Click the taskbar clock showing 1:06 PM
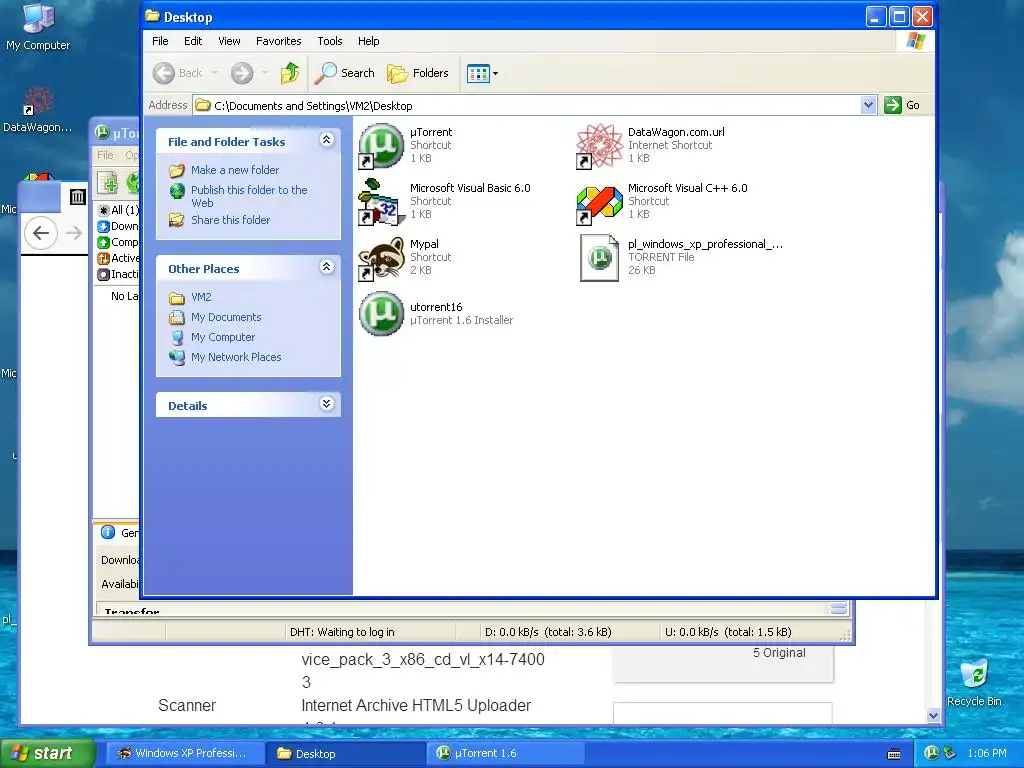The height and width of the screenshot is (768, 1024). 987,754
